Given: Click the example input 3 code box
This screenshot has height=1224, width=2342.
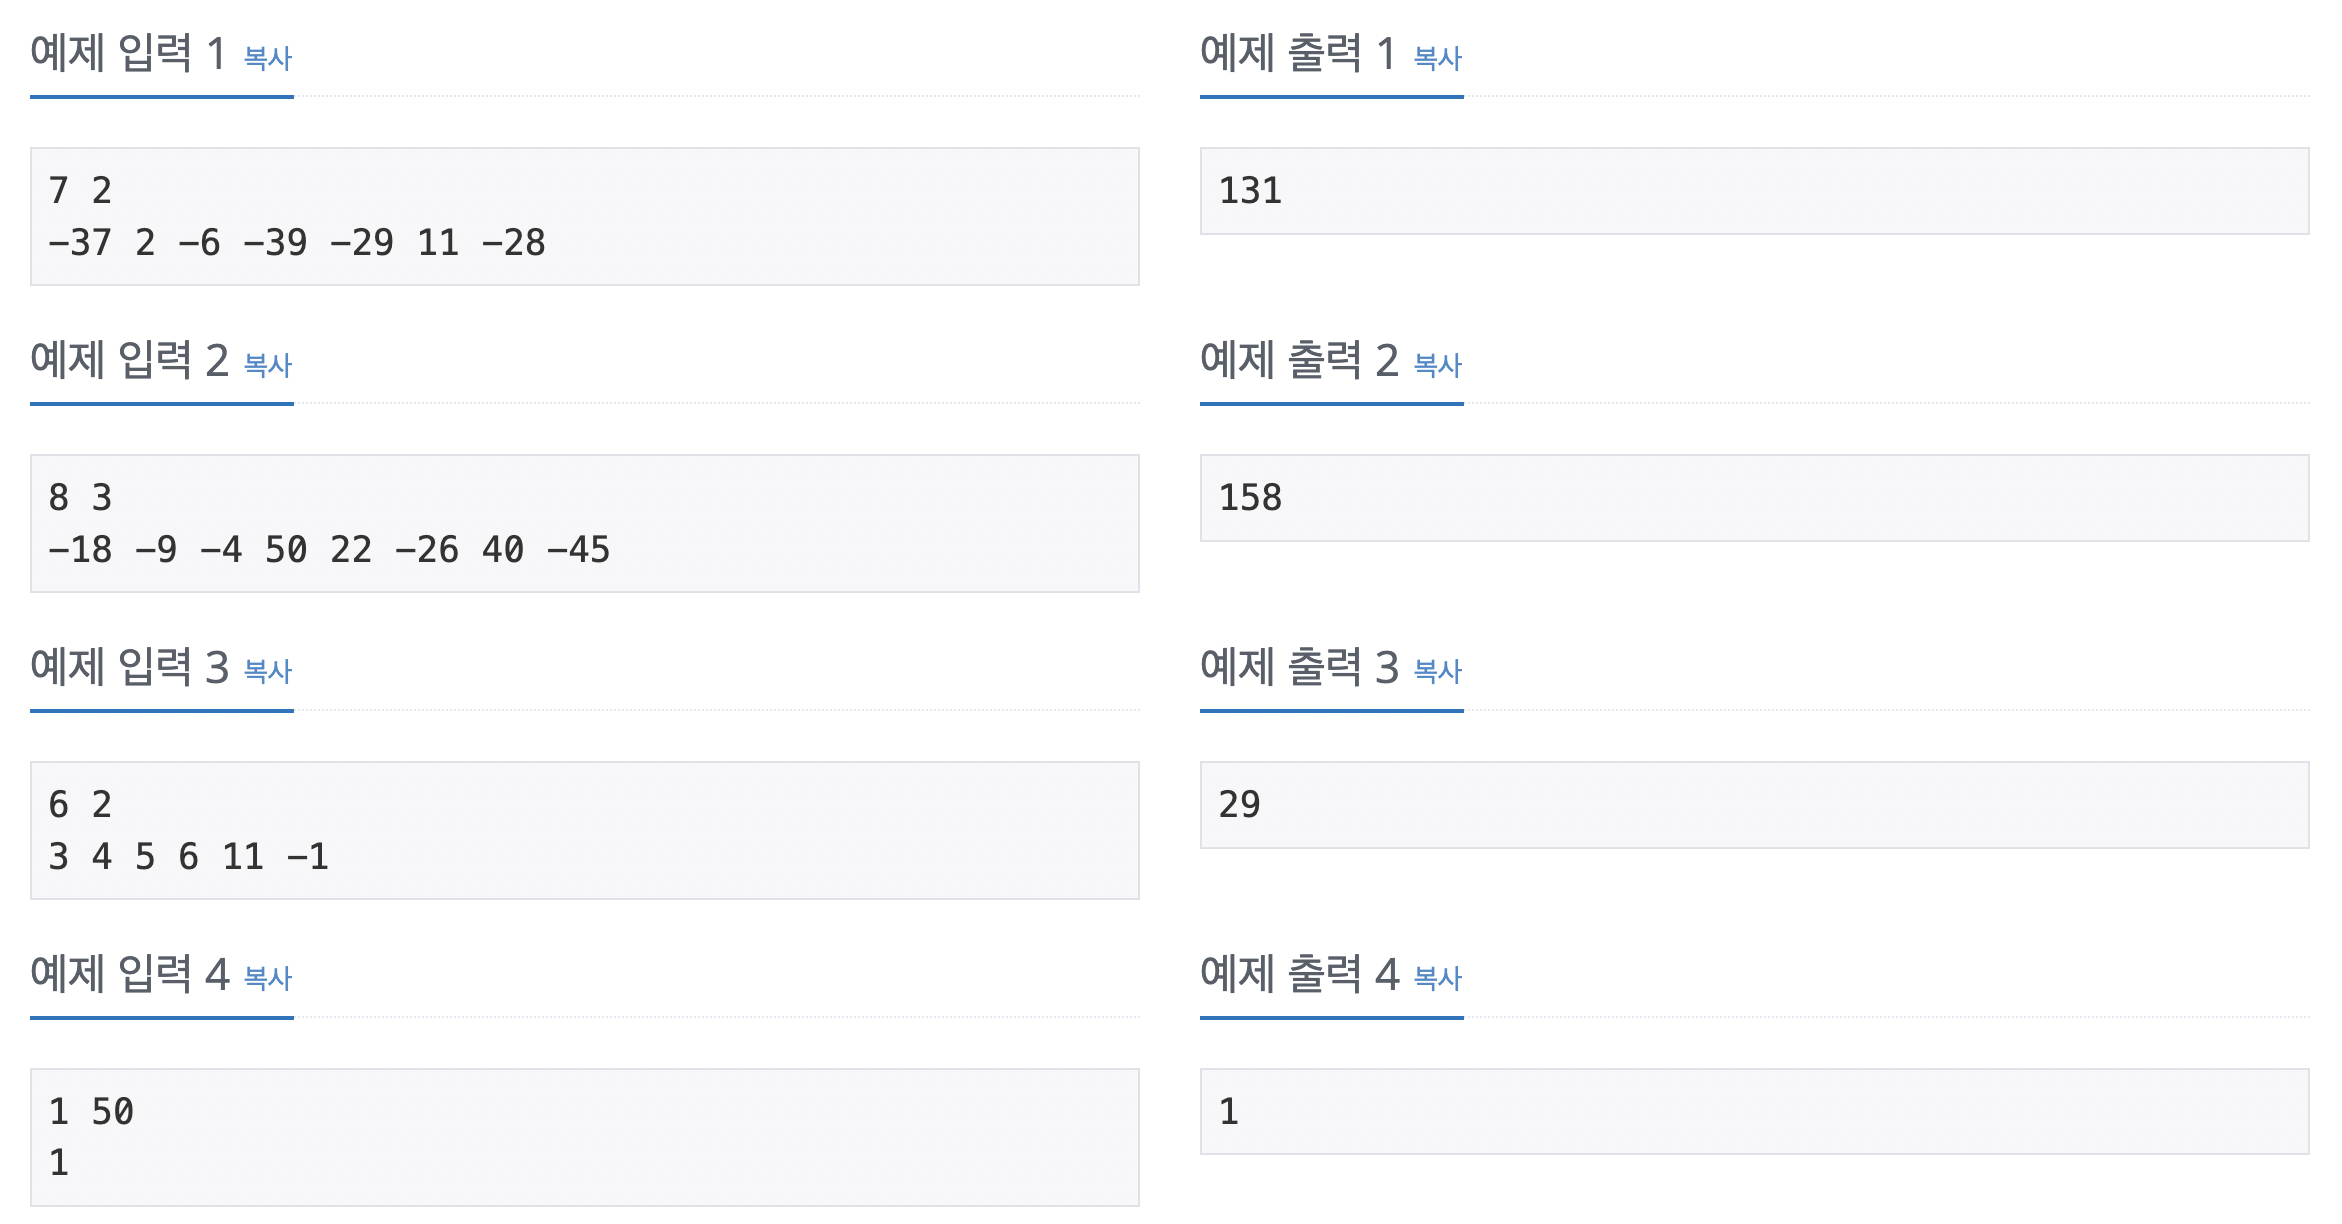Looking at the screenshot, I should (x=585, y=831).
